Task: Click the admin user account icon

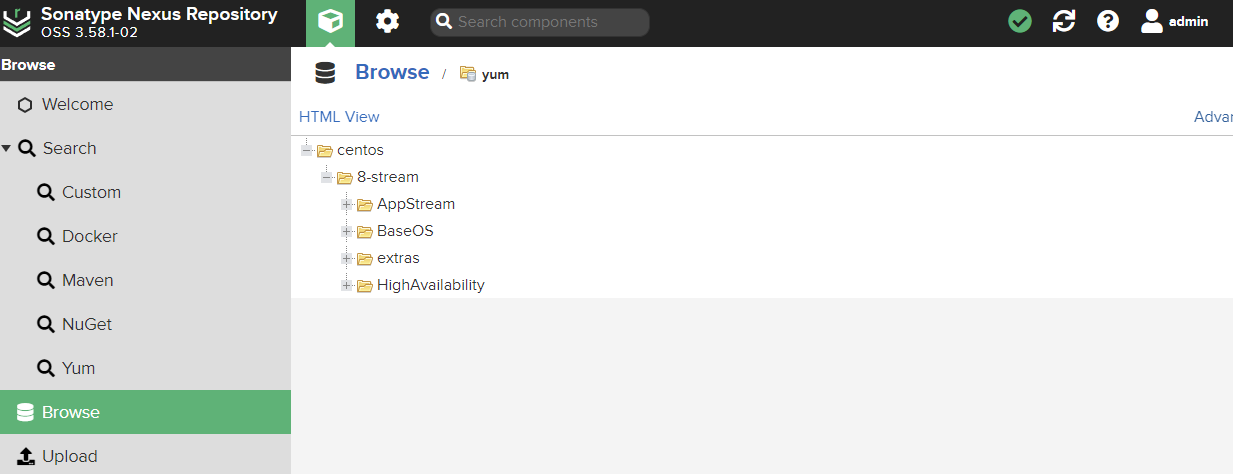Action: [1153, 21]
